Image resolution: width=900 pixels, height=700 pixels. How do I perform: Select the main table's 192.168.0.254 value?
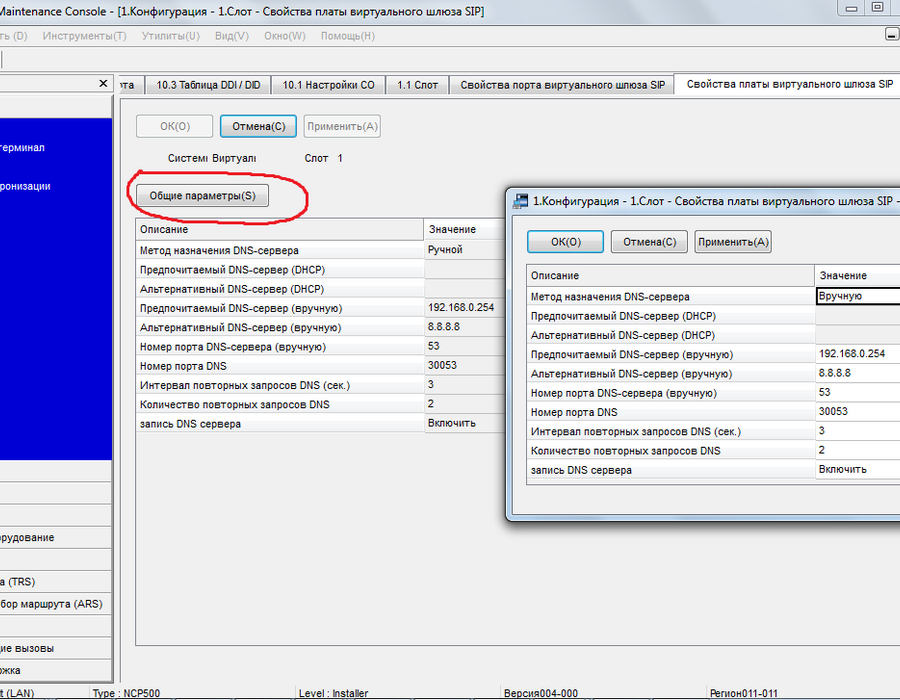[x=465, y=308]
